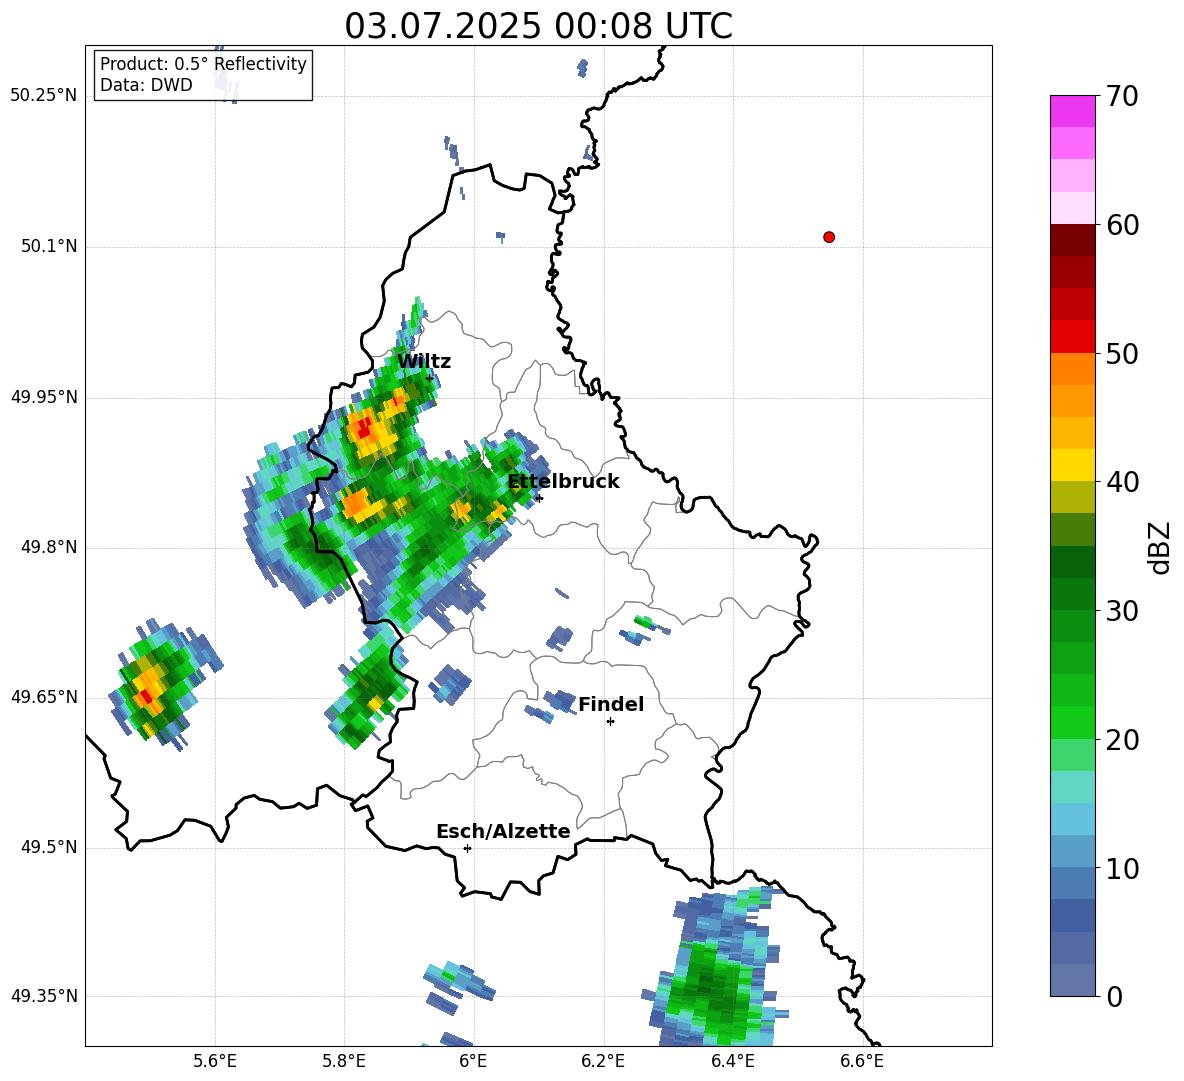Click the 6.2°E longitude tick label

point(603,1061)
